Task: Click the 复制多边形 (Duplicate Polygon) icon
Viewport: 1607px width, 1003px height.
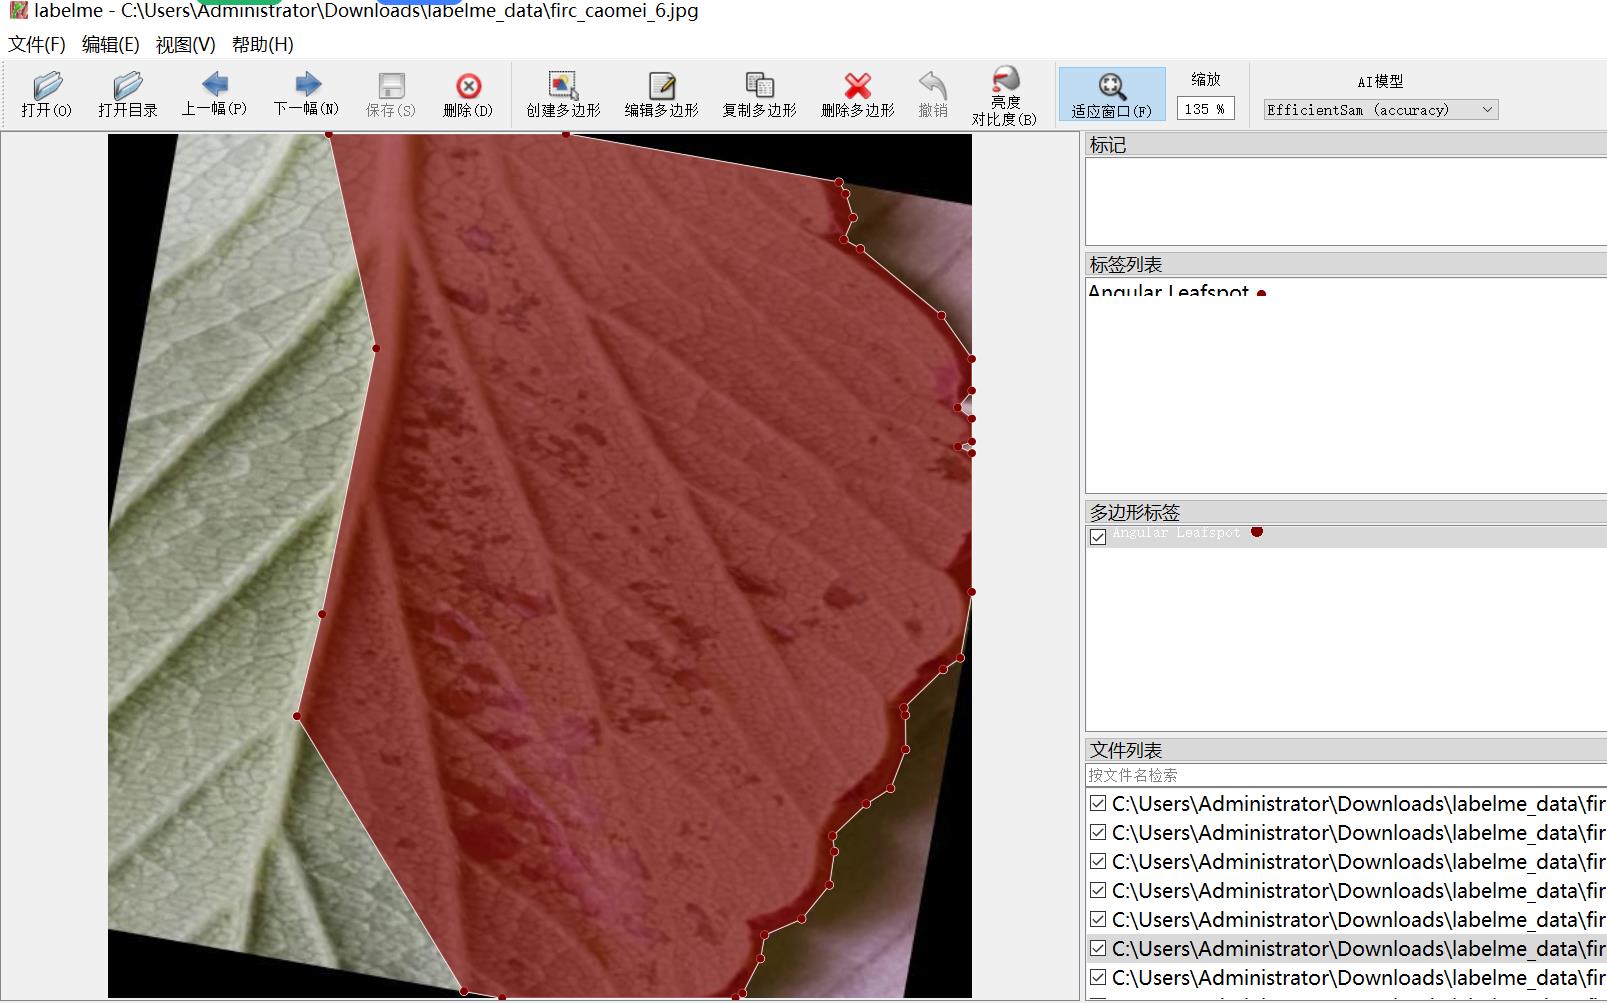Action: point(759,95)
